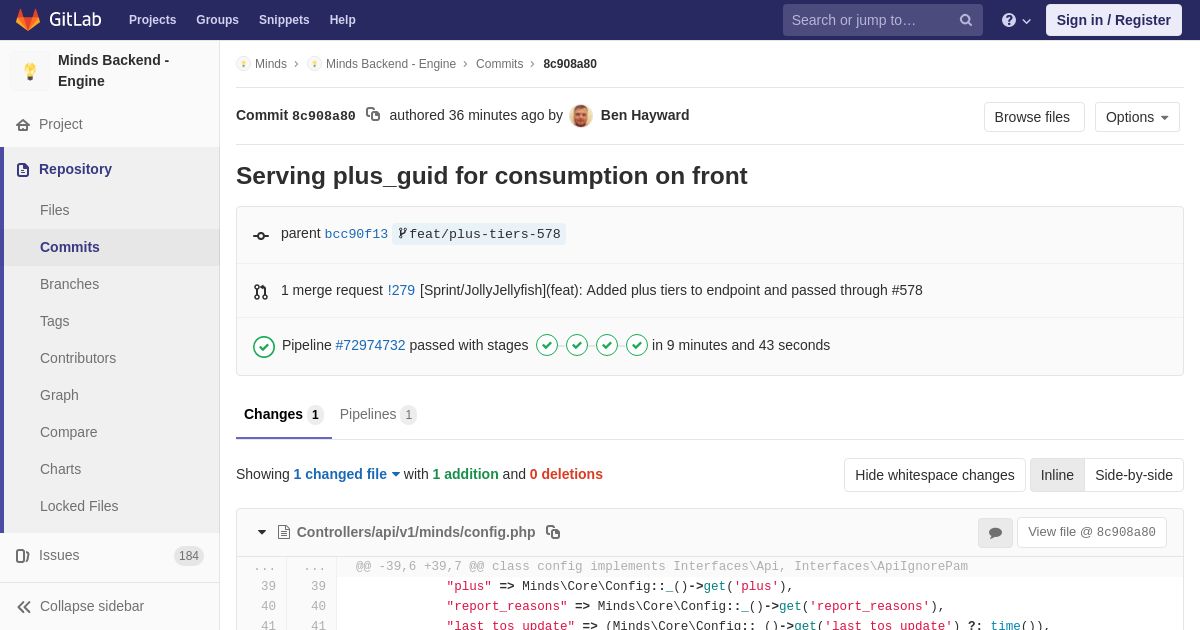1200x630 pixels.
Task: Switch to Side-by-side diff view
Action: 1134,475
